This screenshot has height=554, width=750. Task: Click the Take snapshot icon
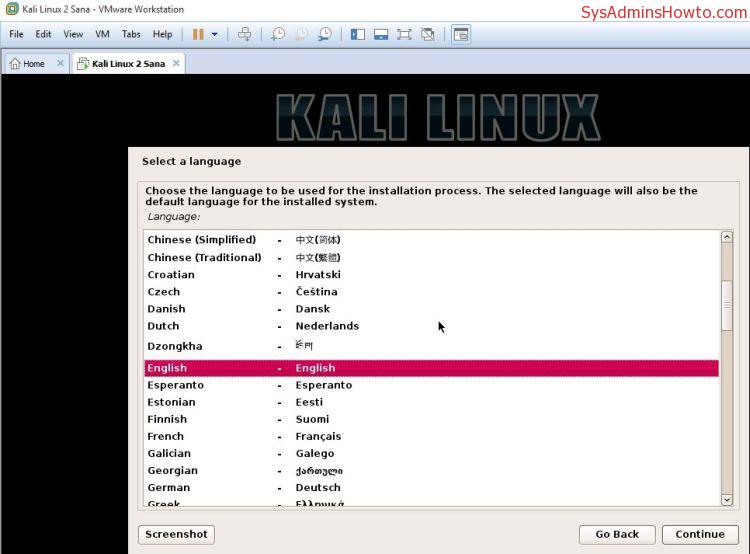[x=278, y=34]
